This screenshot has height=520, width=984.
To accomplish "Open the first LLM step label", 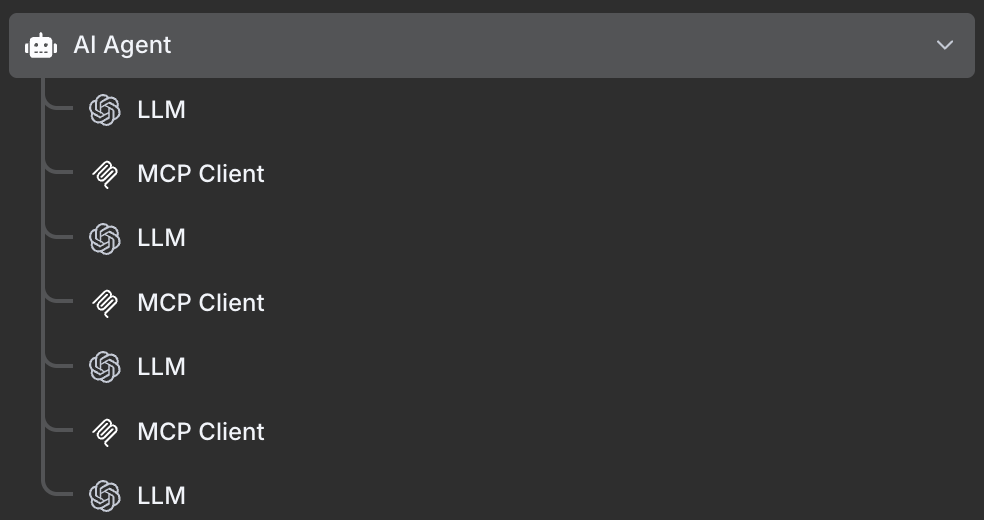I will pos(161,110).
